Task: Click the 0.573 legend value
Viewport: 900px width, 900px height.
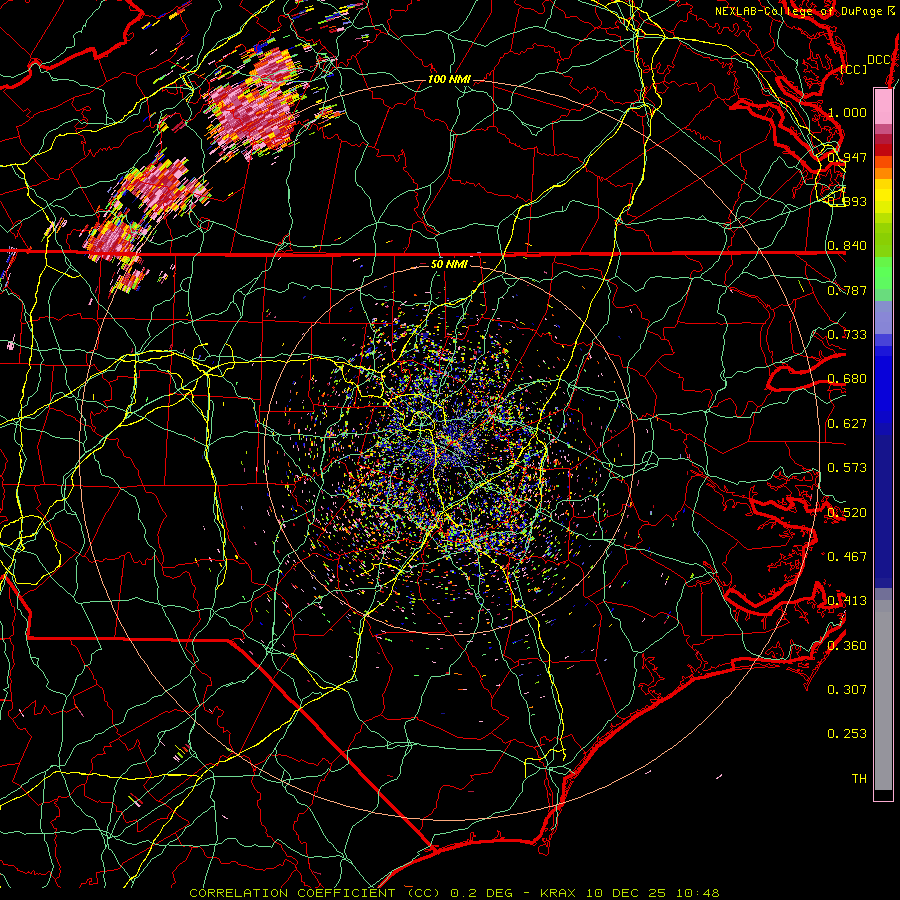Action: (x=847, y=468)
